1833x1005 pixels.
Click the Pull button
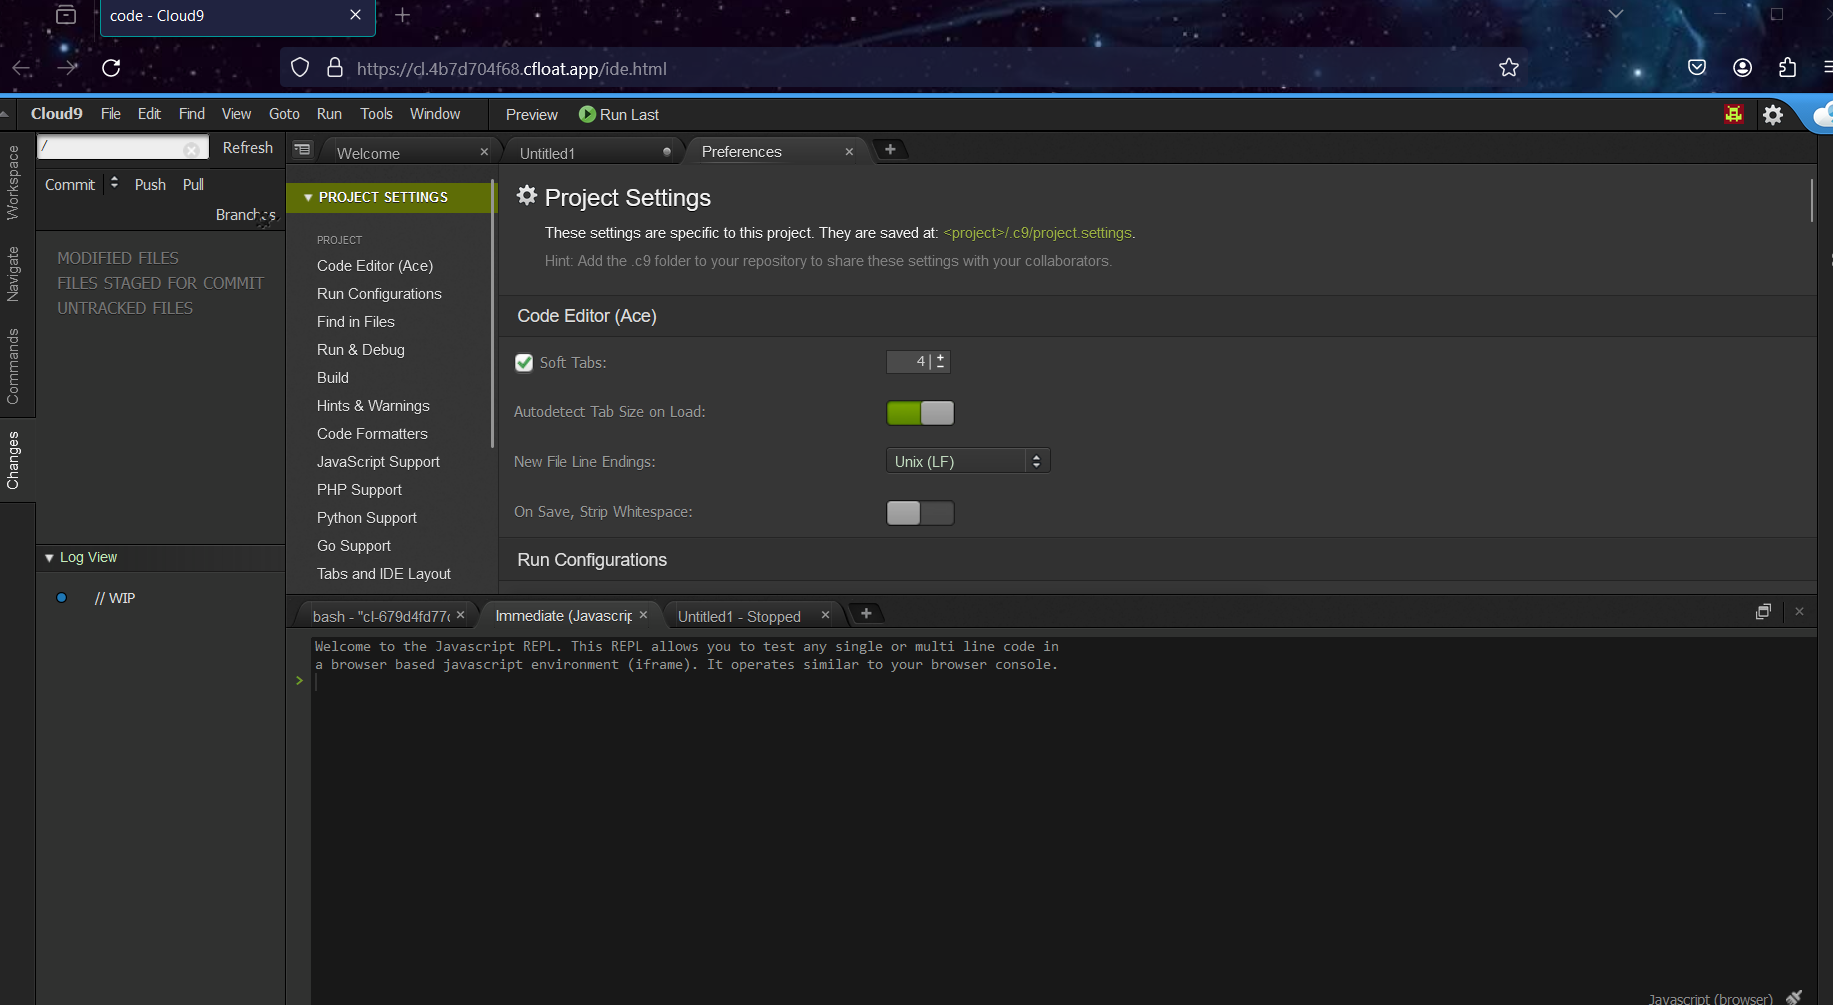(x=193, y=184)
